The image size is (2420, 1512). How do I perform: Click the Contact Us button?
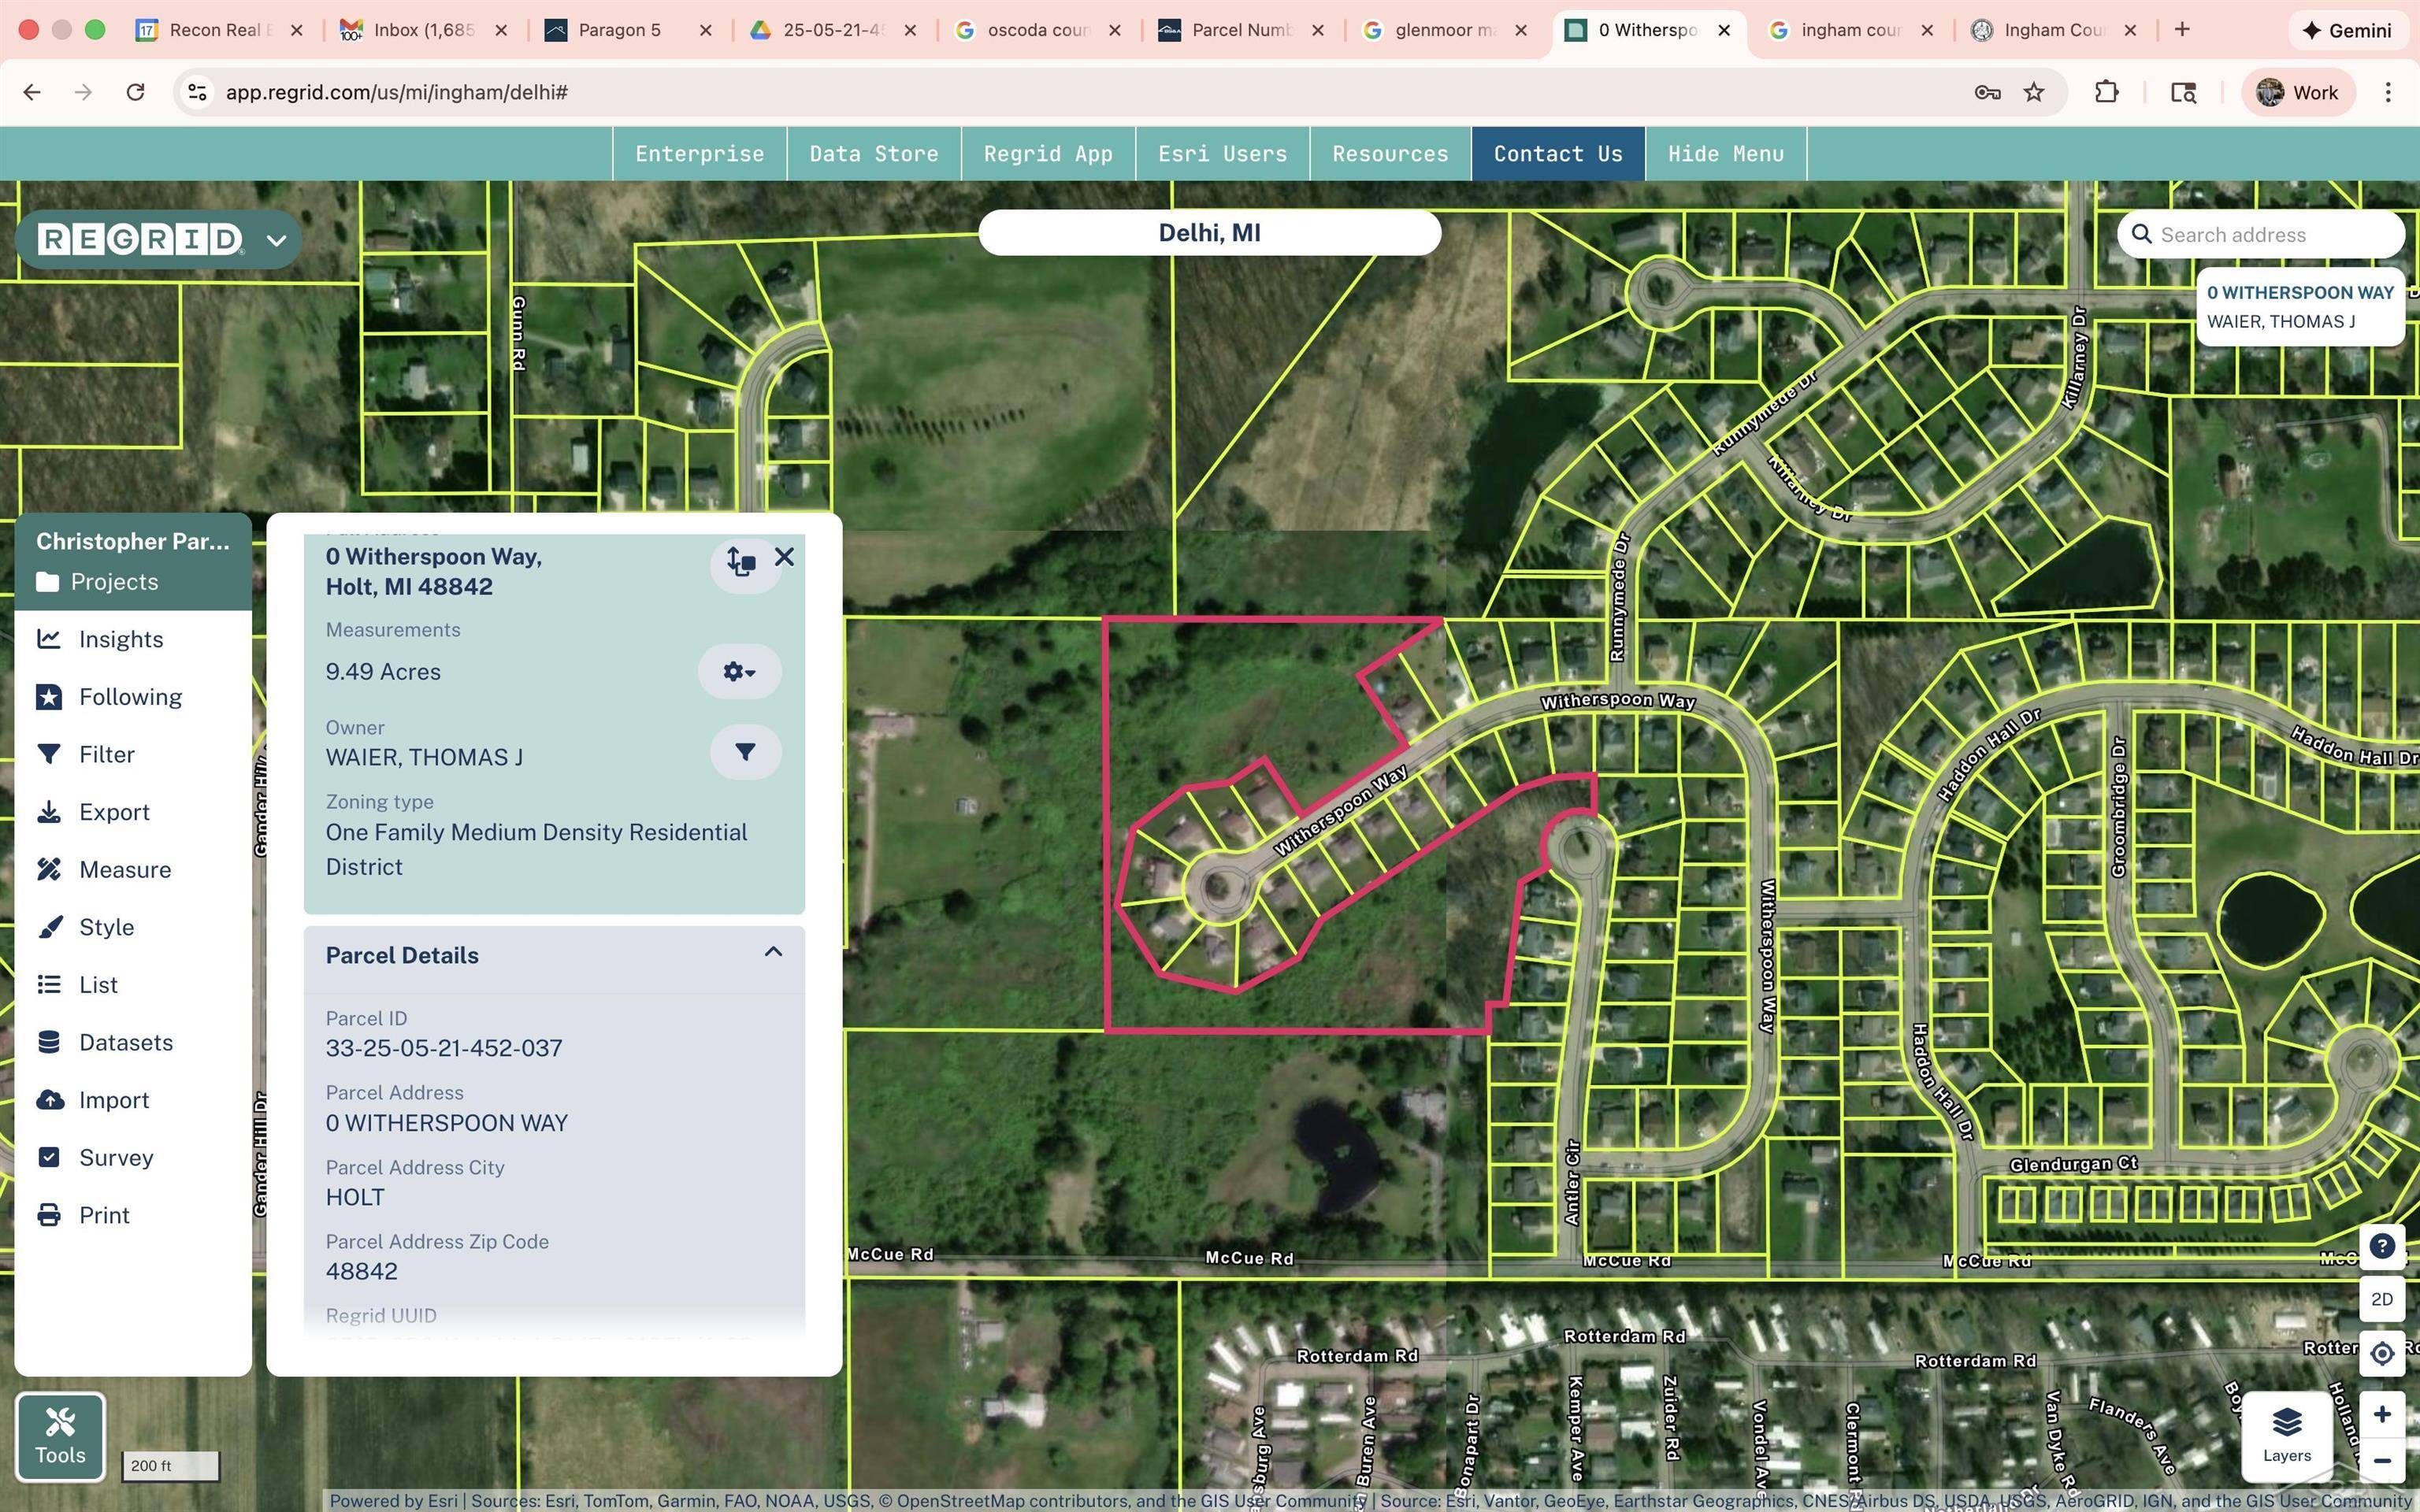tap(1557, 153)
